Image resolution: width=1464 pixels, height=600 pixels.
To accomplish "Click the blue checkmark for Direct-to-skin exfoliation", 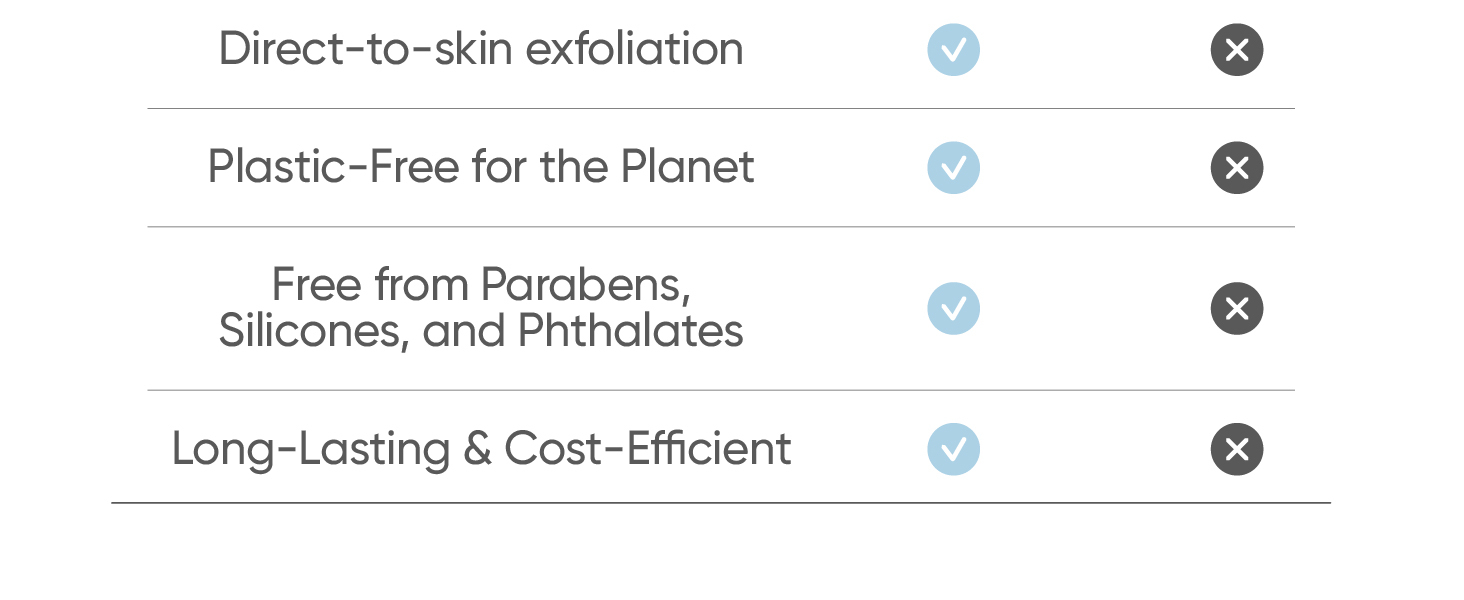I will tap(953, 50).
